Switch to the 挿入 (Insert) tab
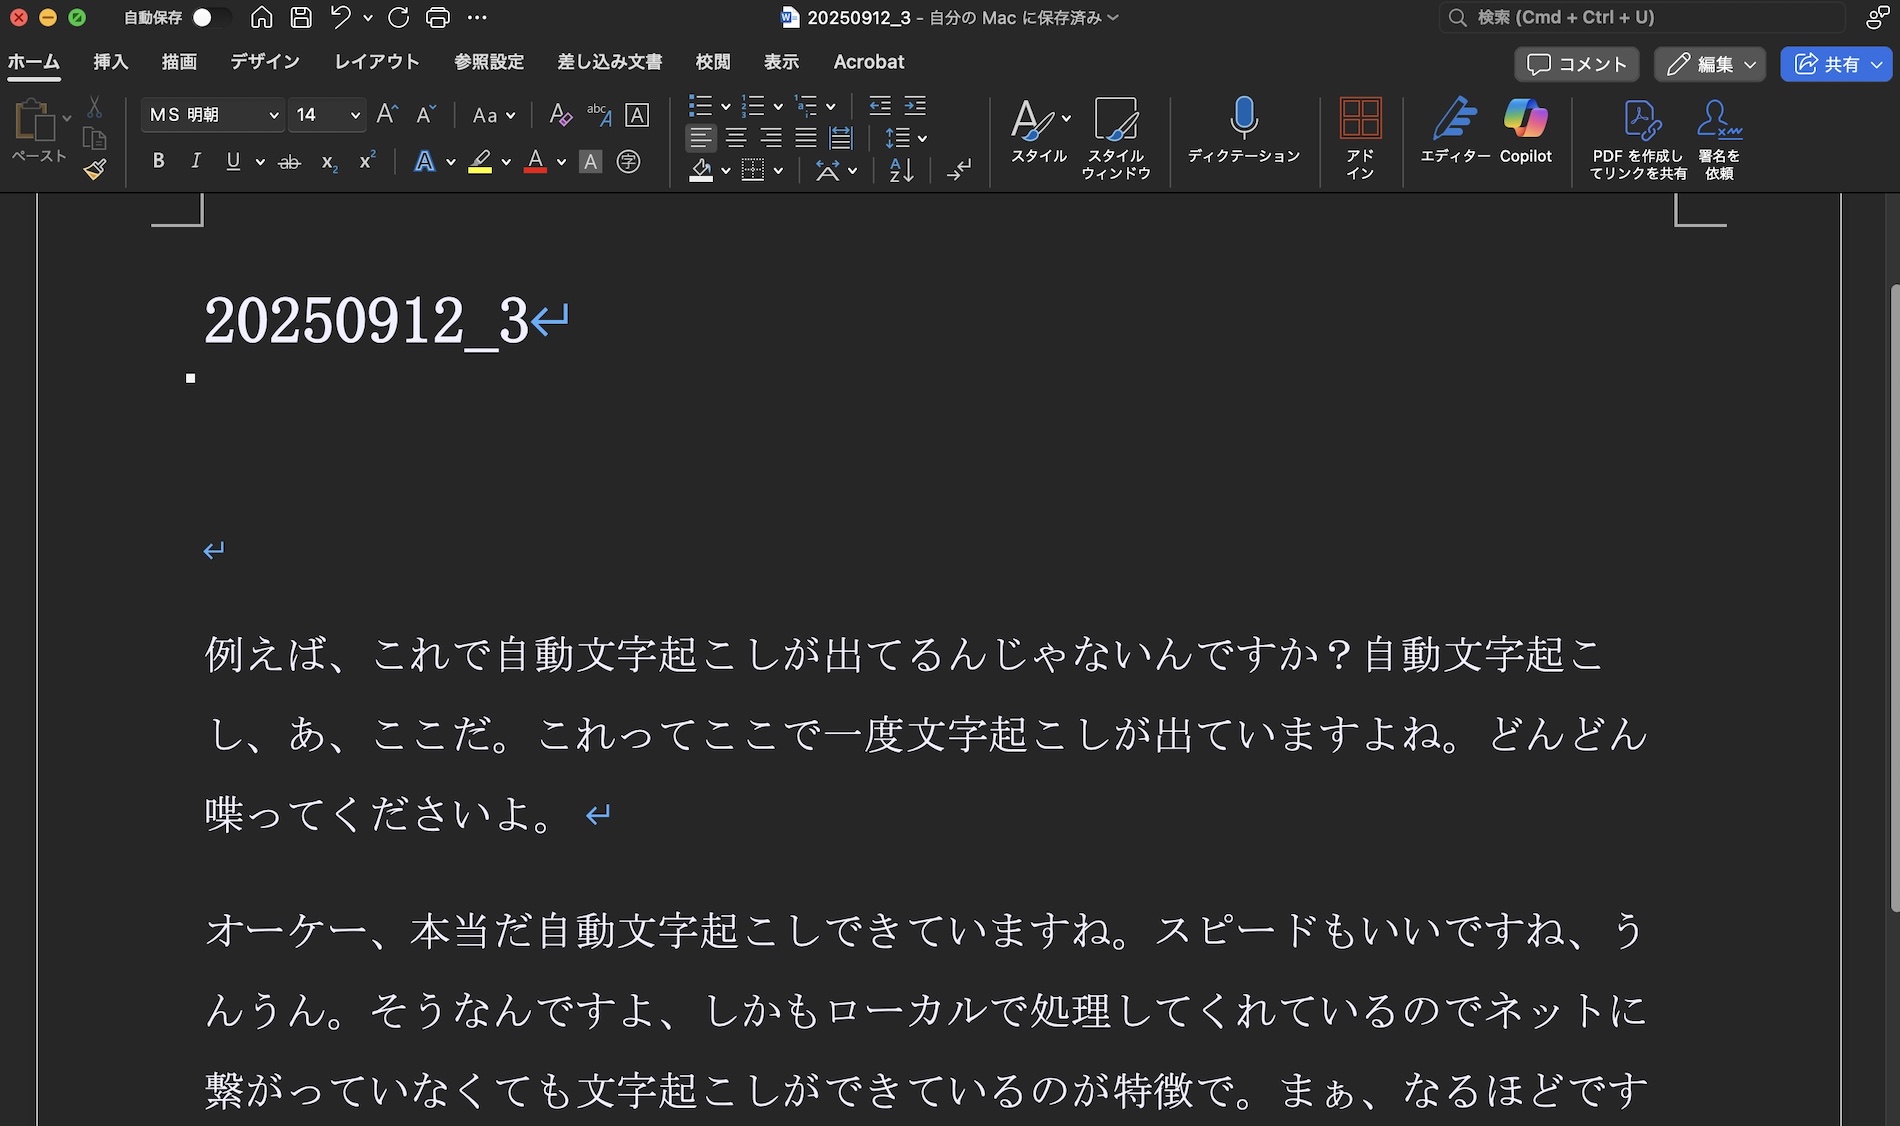The image size is (1900, 1126). pyautogui.click(x=110, y=62)
